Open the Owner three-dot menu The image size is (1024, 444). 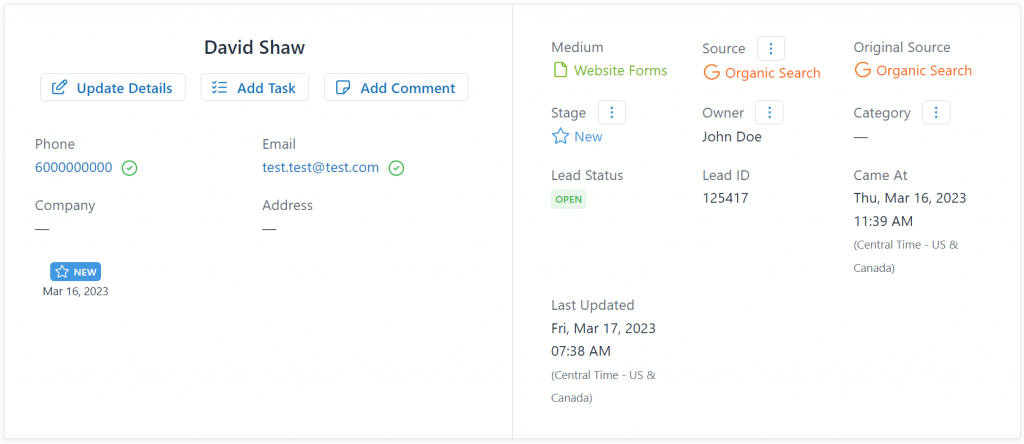[769, 112]
